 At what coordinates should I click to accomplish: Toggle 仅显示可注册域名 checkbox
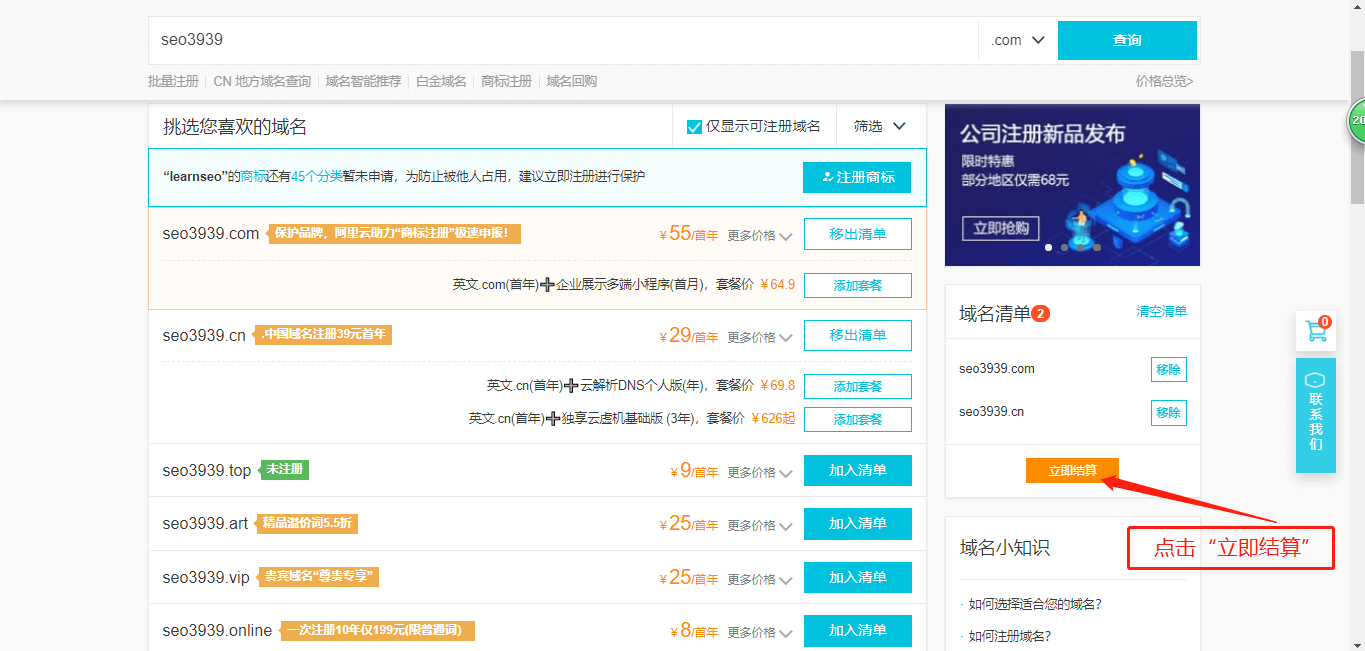694,126
